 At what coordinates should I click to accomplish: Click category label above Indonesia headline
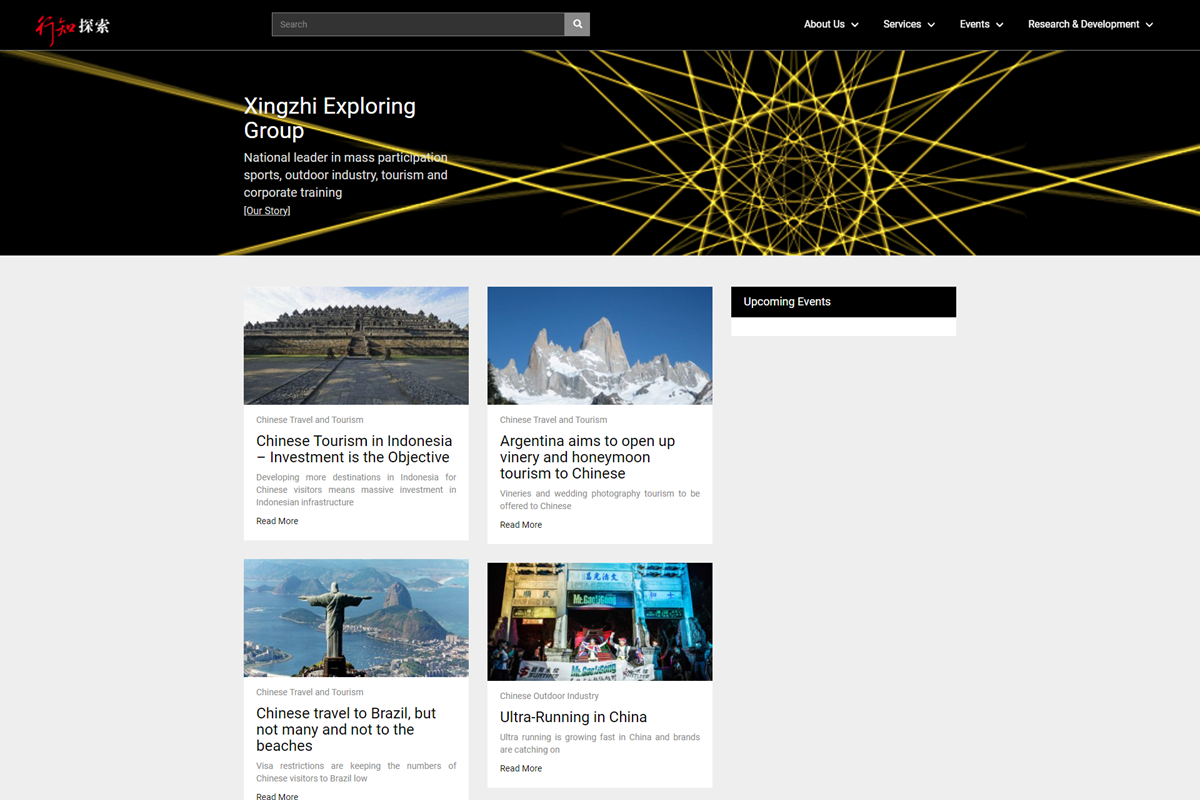(x=310, y=420)
